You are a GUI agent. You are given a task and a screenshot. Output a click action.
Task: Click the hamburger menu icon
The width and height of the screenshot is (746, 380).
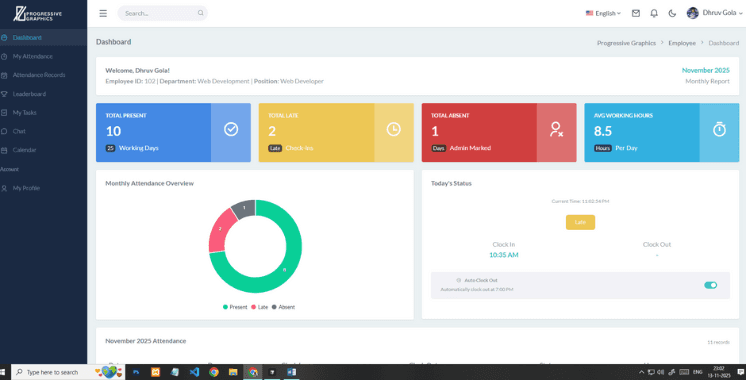pos(103,13)
